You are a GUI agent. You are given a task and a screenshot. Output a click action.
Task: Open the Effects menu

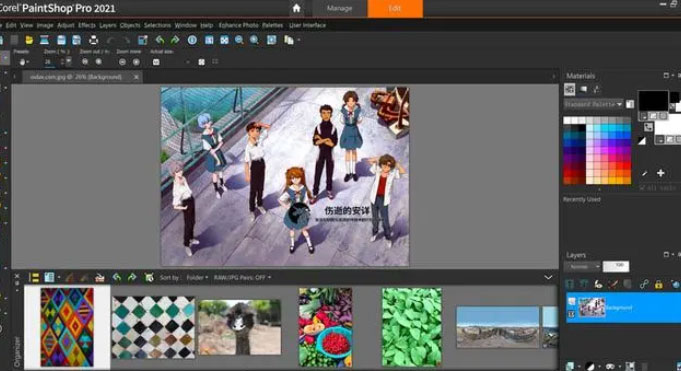click(87, 25)
